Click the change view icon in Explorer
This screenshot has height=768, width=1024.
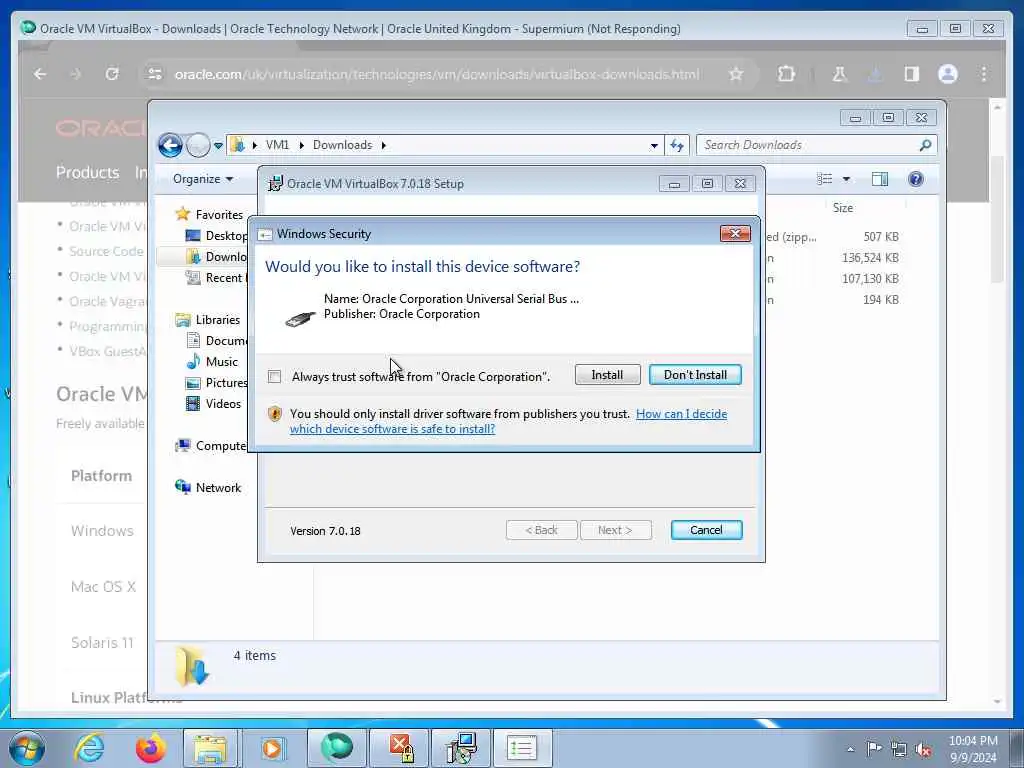(825, 179)
